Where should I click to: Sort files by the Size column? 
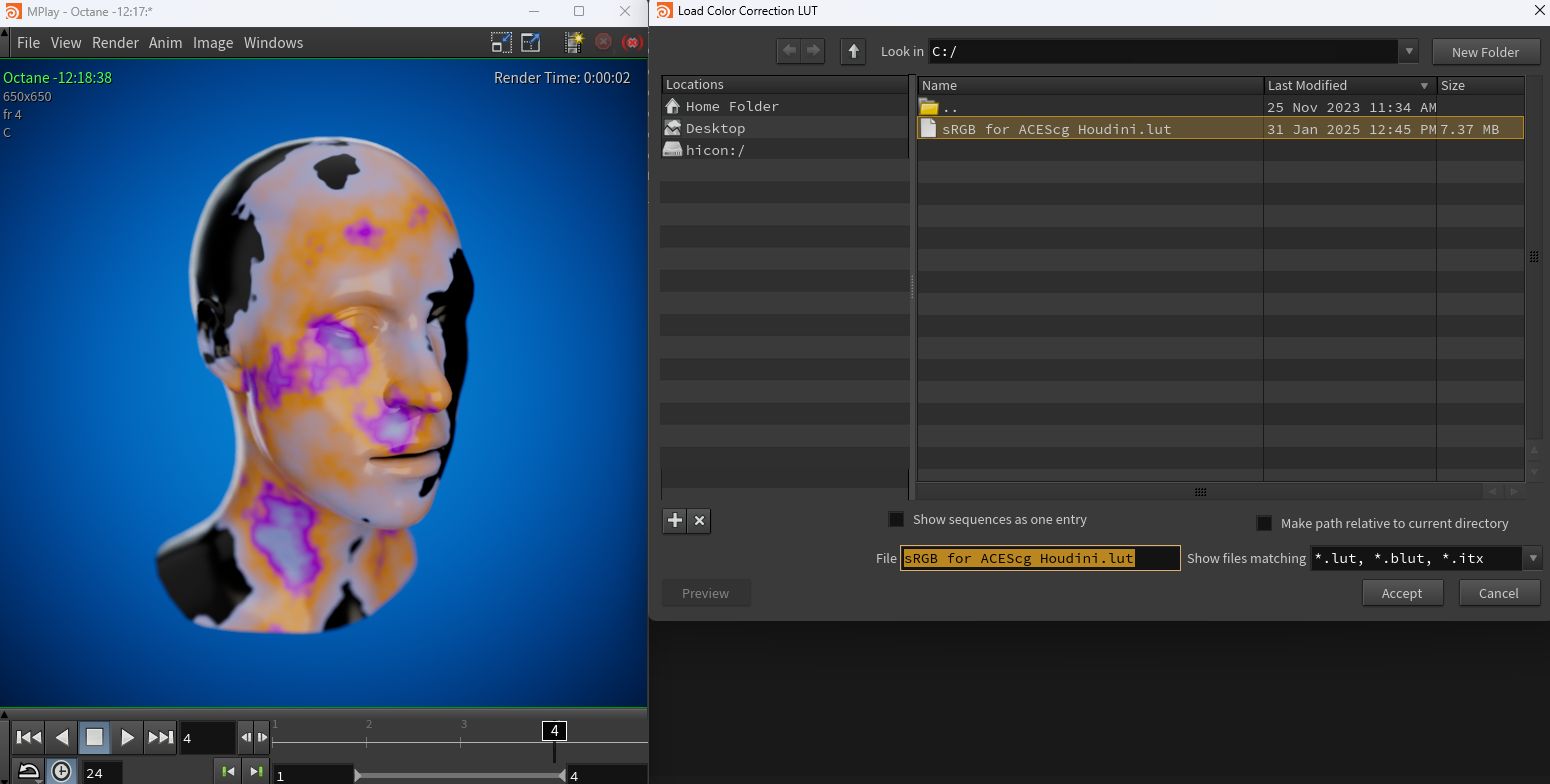pos(1481,85)
